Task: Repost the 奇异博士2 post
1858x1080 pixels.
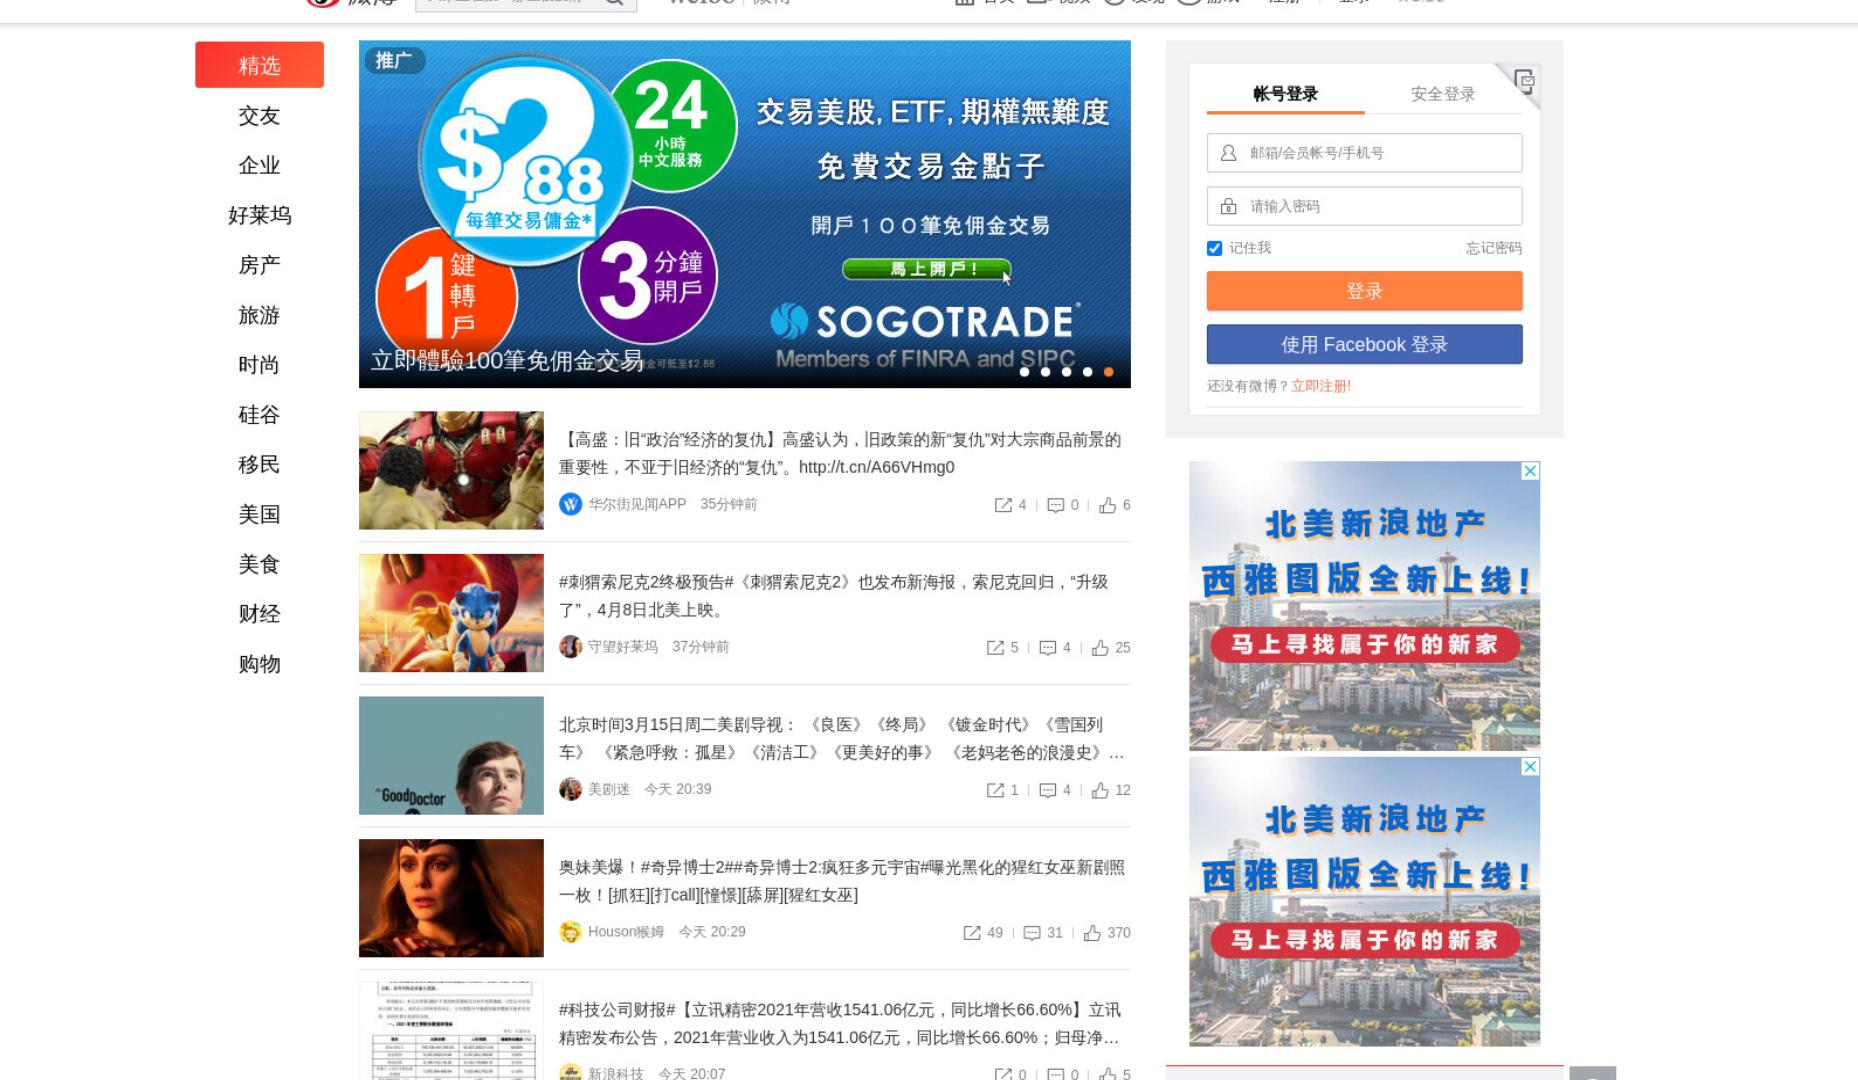Action: point(971,933)
